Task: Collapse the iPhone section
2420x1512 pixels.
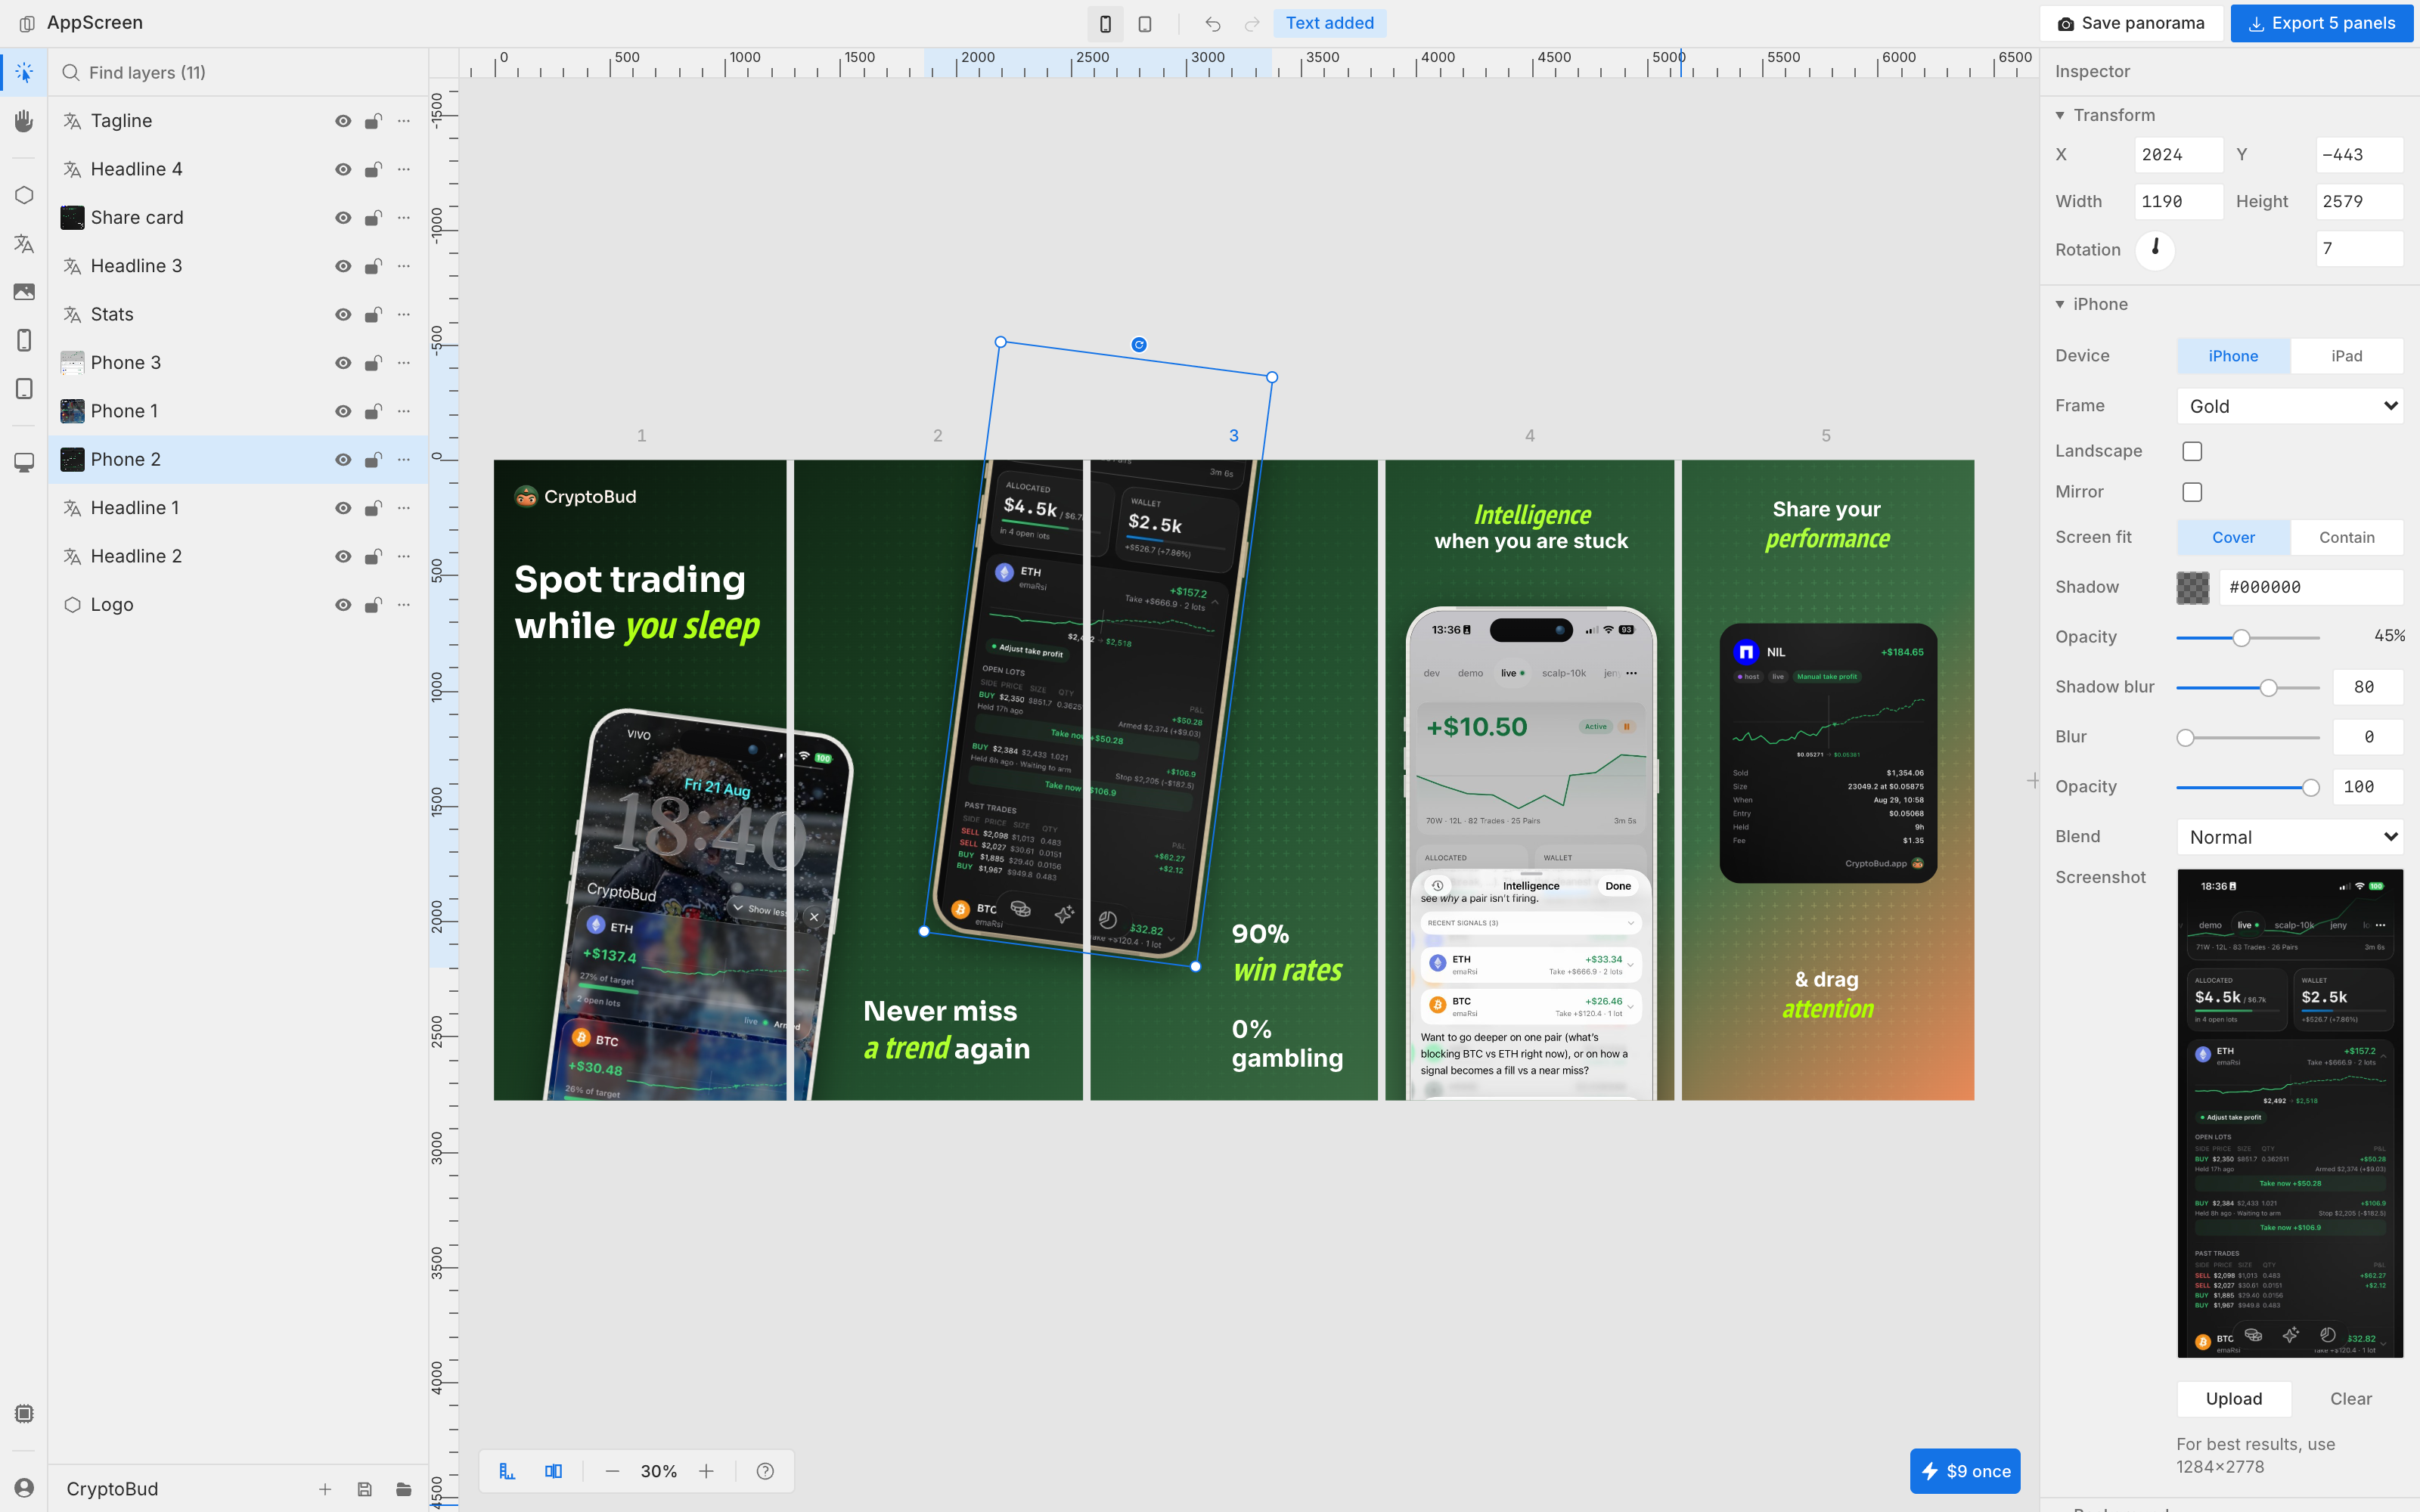Action: coord(2060,304)
